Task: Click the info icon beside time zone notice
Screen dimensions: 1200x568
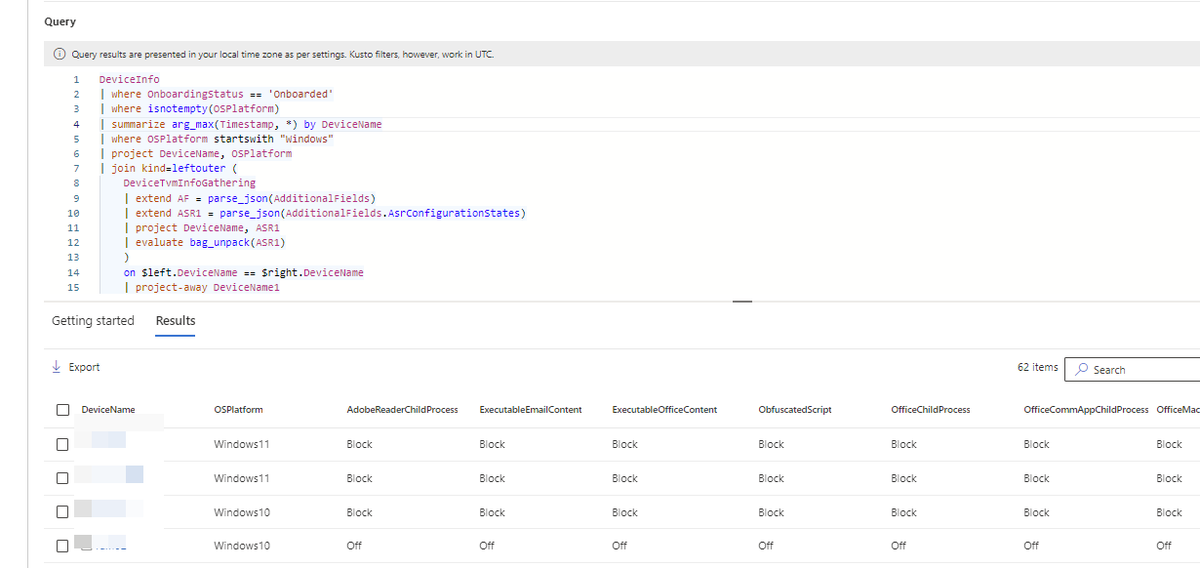Action: tap(60, 54)
